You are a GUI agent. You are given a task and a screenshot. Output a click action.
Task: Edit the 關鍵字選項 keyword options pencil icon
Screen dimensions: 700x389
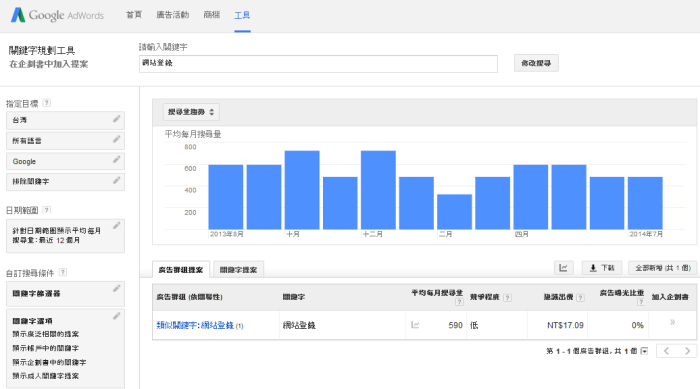117,316
